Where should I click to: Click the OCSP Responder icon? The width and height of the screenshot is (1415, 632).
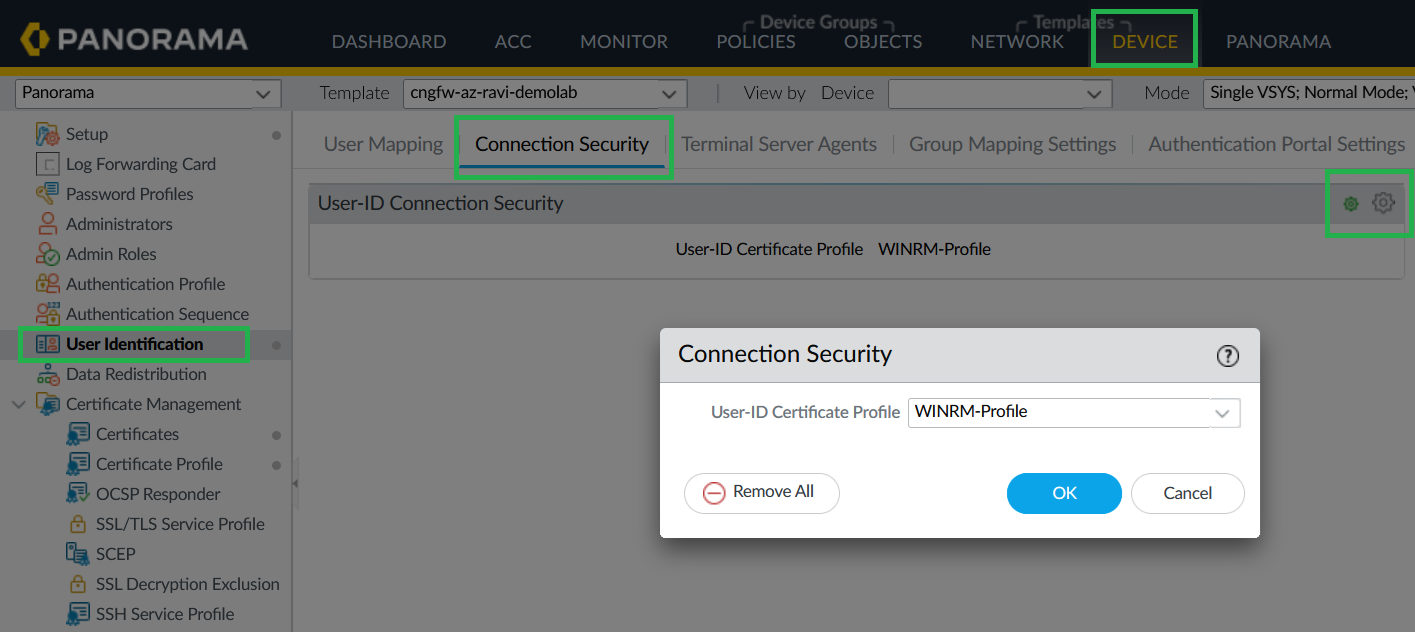coord(78,494)
